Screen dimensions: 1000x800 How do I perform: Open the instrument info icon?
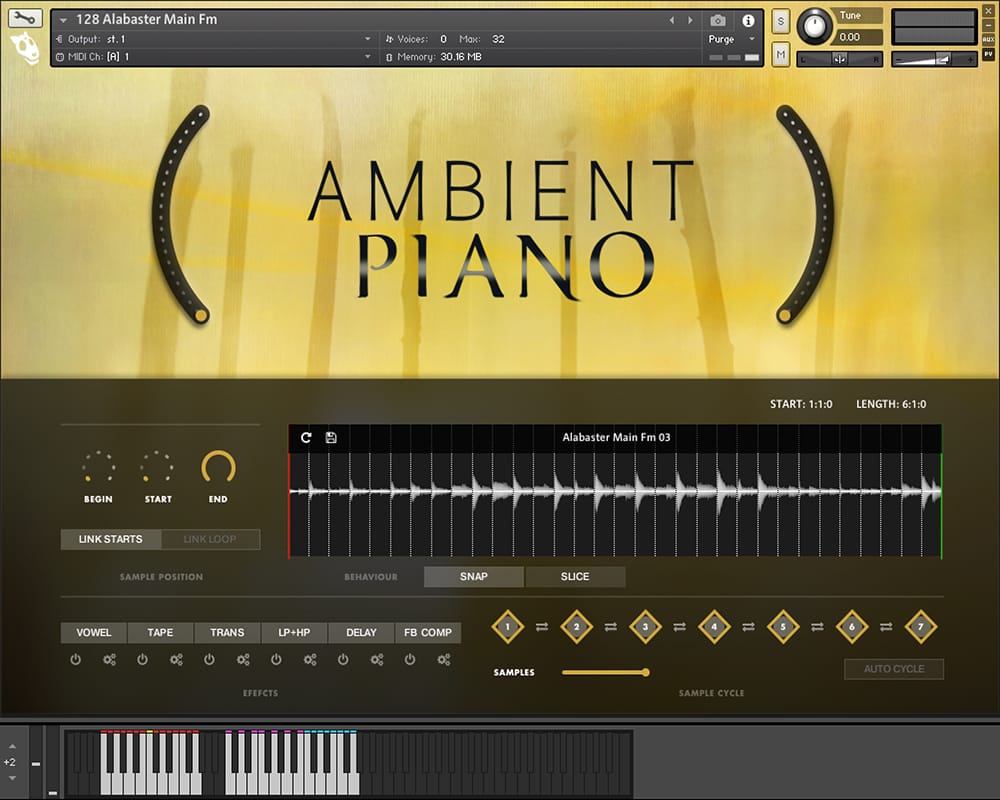point(748,20)
